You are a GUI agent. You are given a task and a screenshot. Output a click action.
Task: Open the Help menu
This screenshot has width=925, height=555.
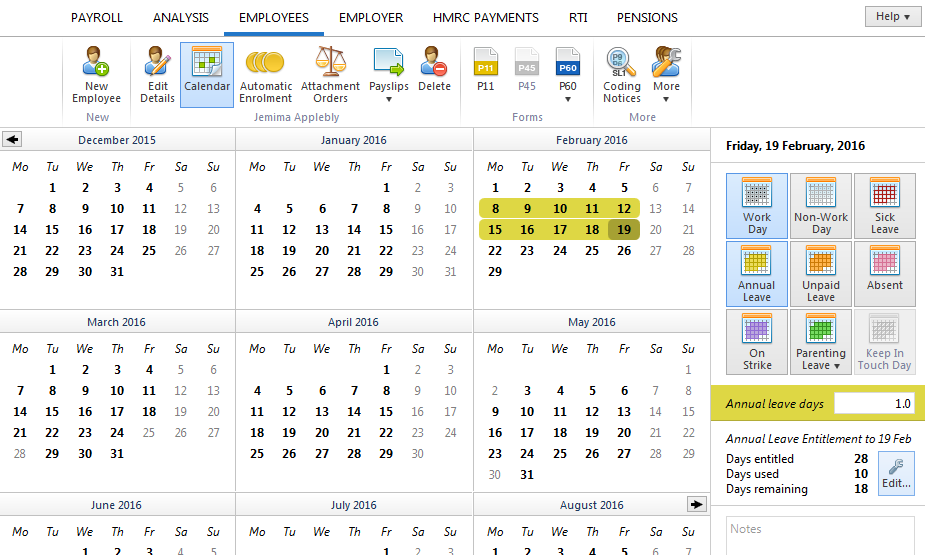pos(893,17)
